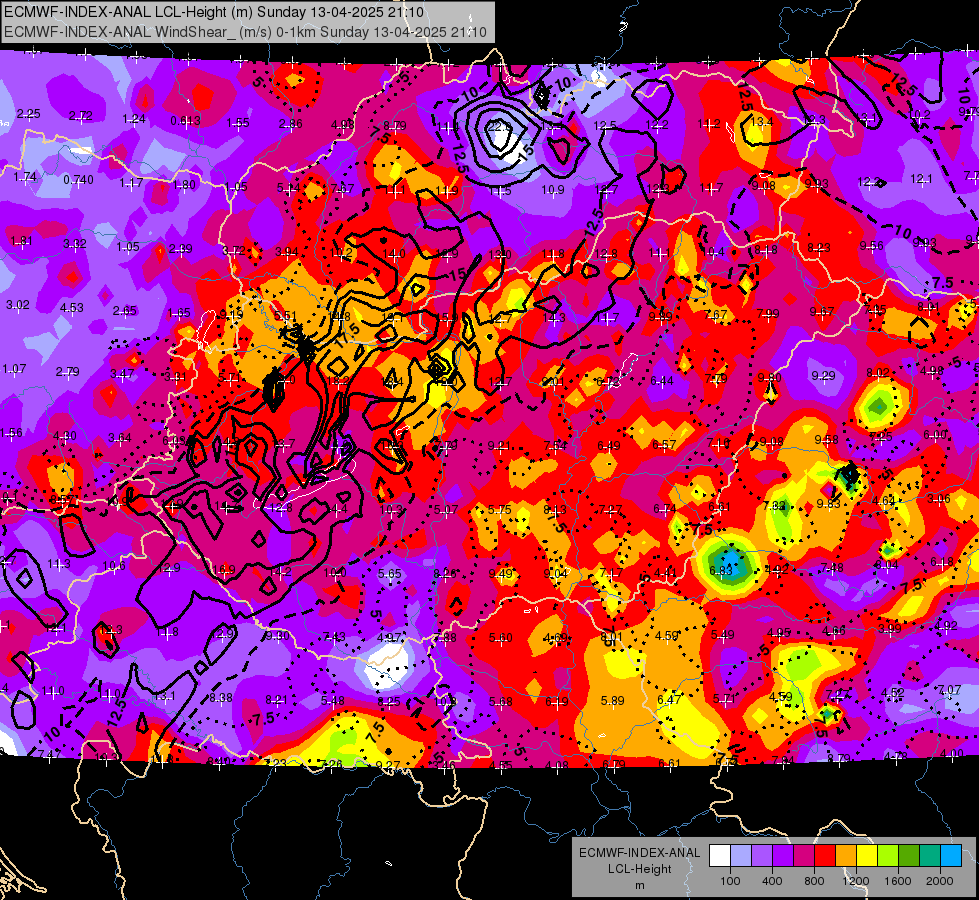
Task: Click the 1.07 wind shear value
Action: [14, 368]
